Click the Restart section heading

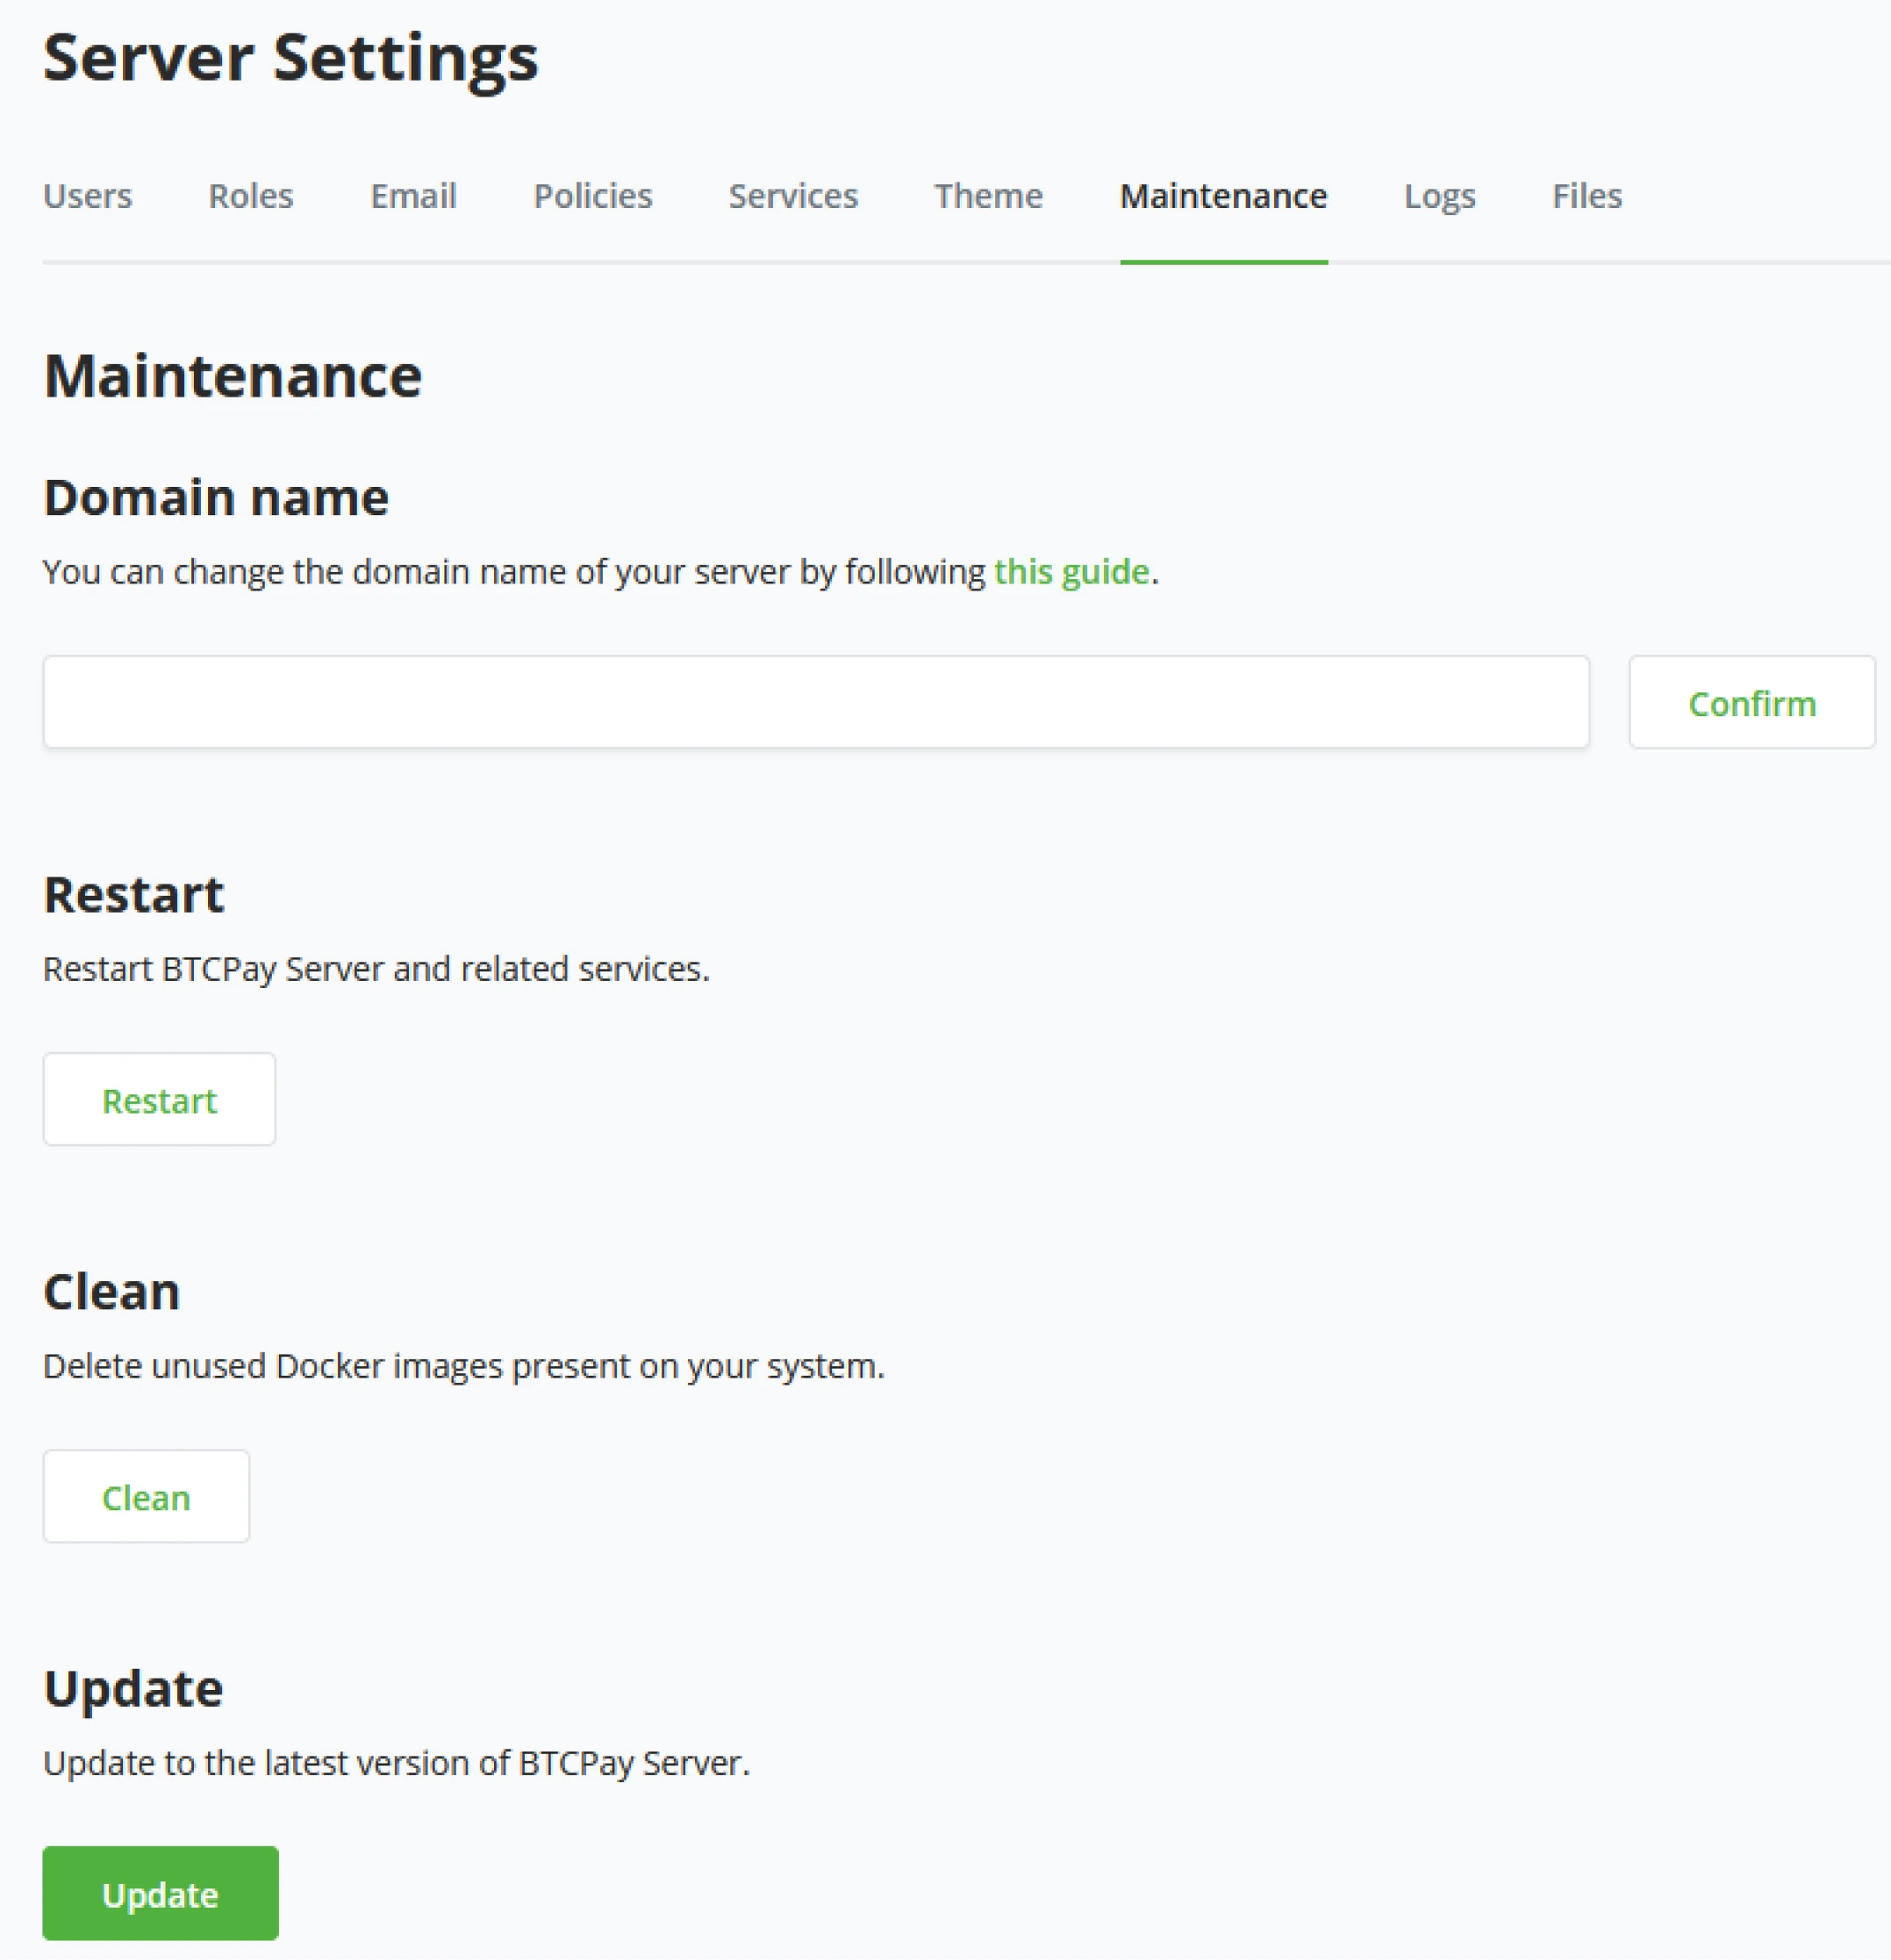[134, 894]
